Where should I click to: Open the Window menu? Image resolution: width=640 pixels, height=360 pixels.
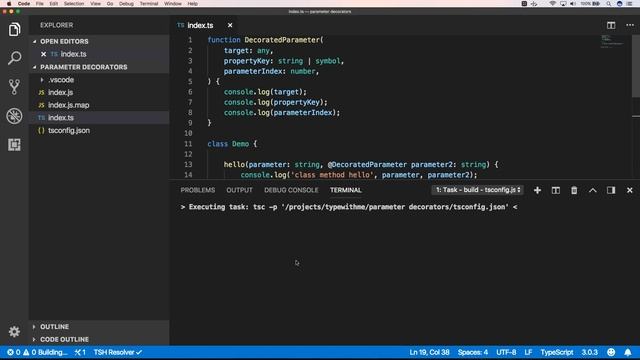(173, 4)
